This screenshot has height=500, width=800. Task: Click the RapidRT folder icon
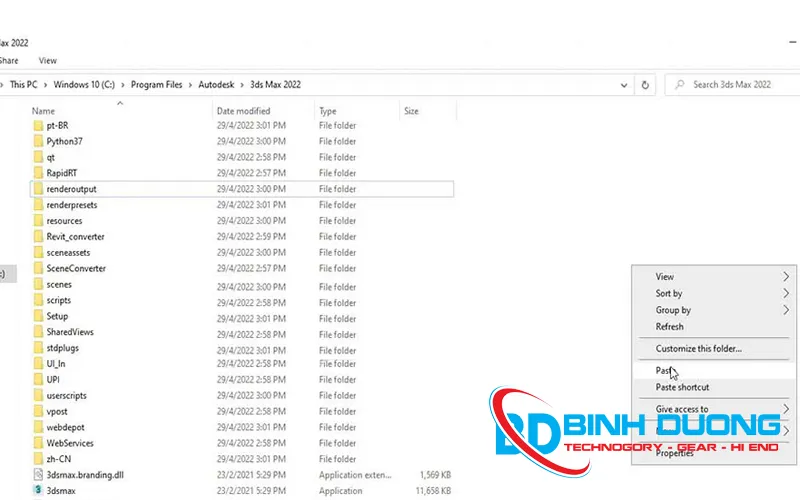(38, 173)
